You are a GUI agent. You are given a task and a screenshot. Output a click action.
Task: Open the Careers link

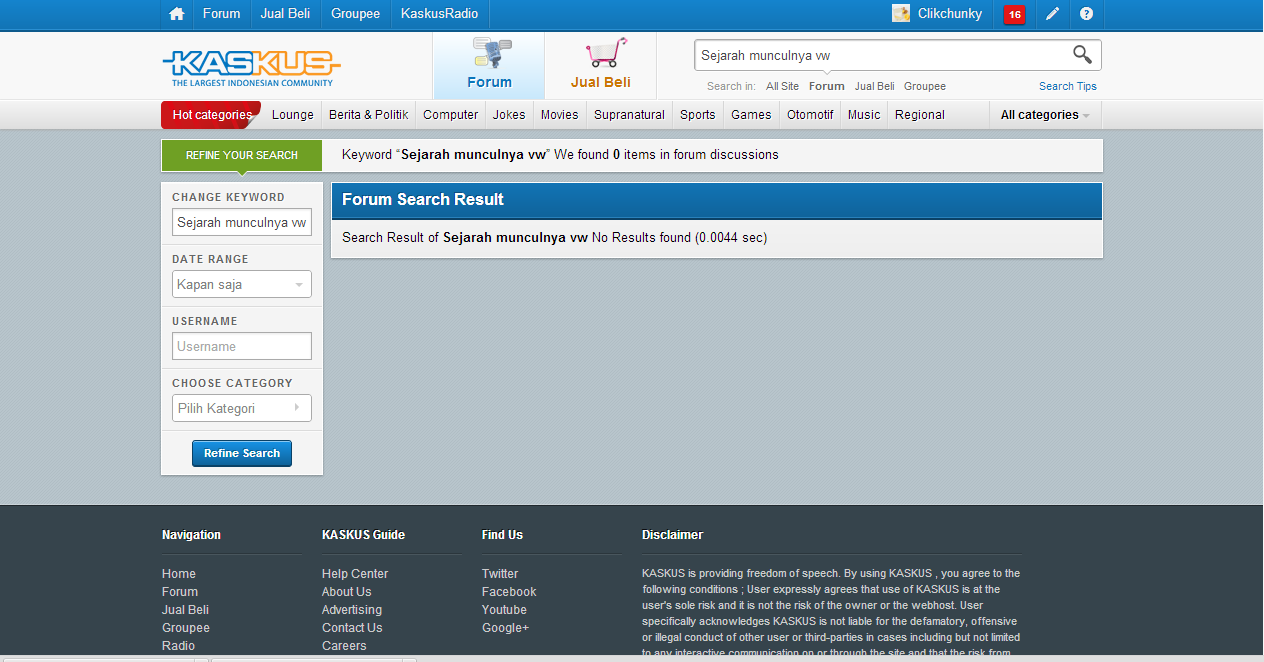tap(344, 646)
